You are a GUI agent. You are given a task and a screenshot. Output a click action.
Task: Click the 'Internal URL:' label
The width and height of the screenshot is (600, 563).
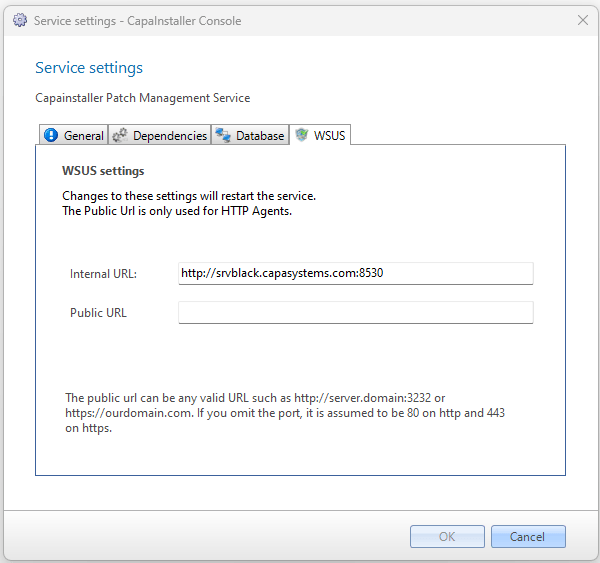(103, 274)
